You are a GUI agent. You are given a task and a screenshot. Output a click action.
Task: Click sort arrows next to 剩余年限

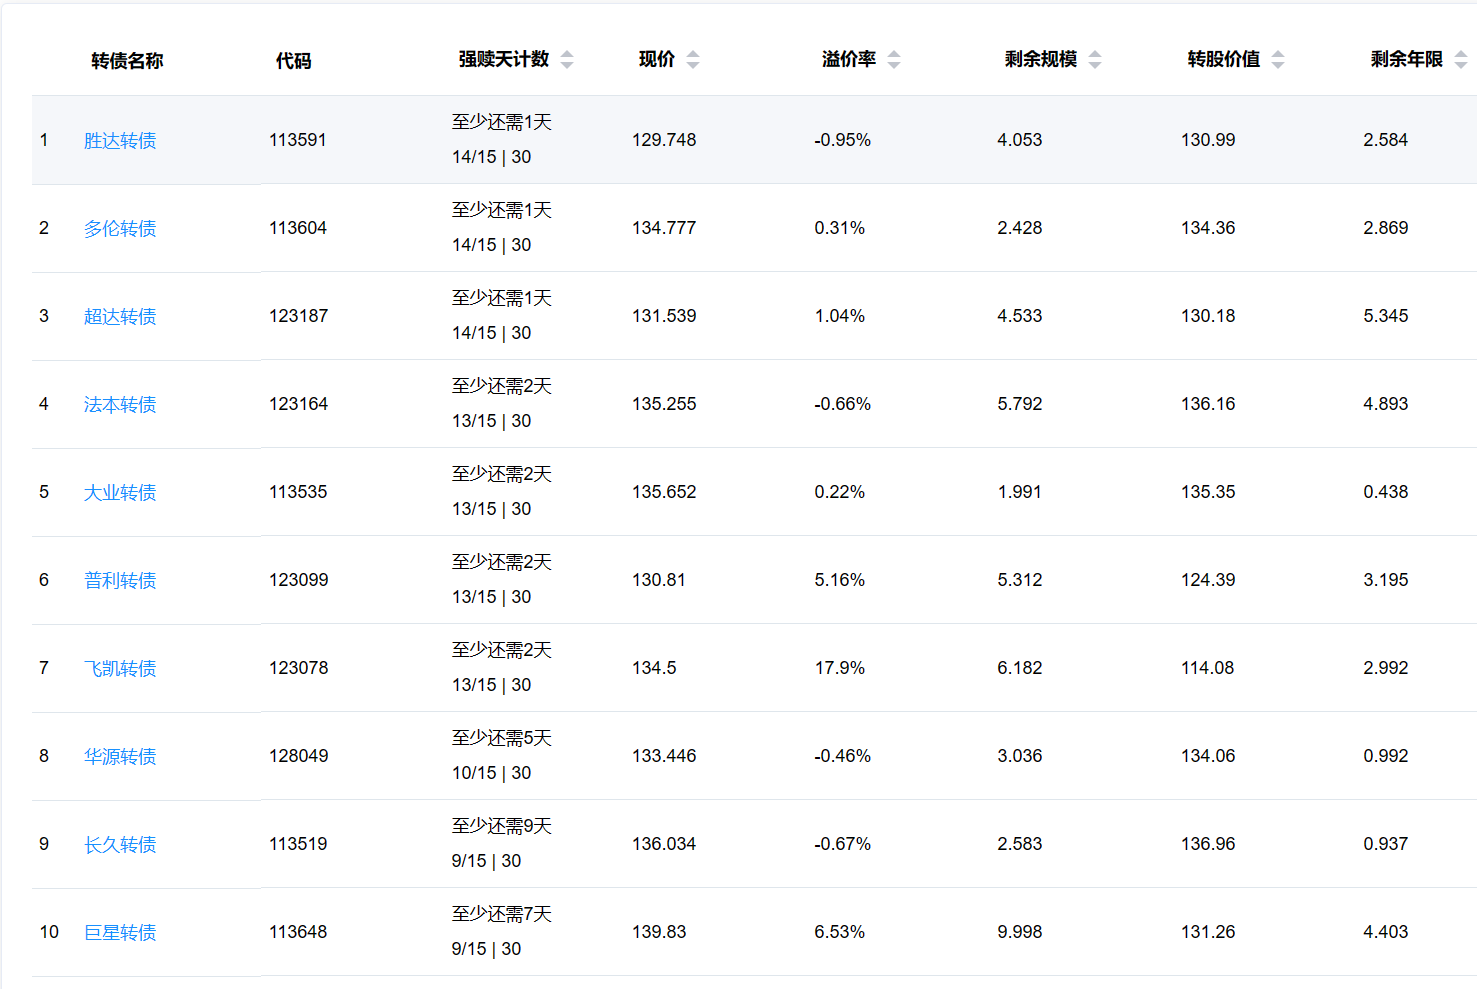pyautogui.click(x=1461, y=60)
